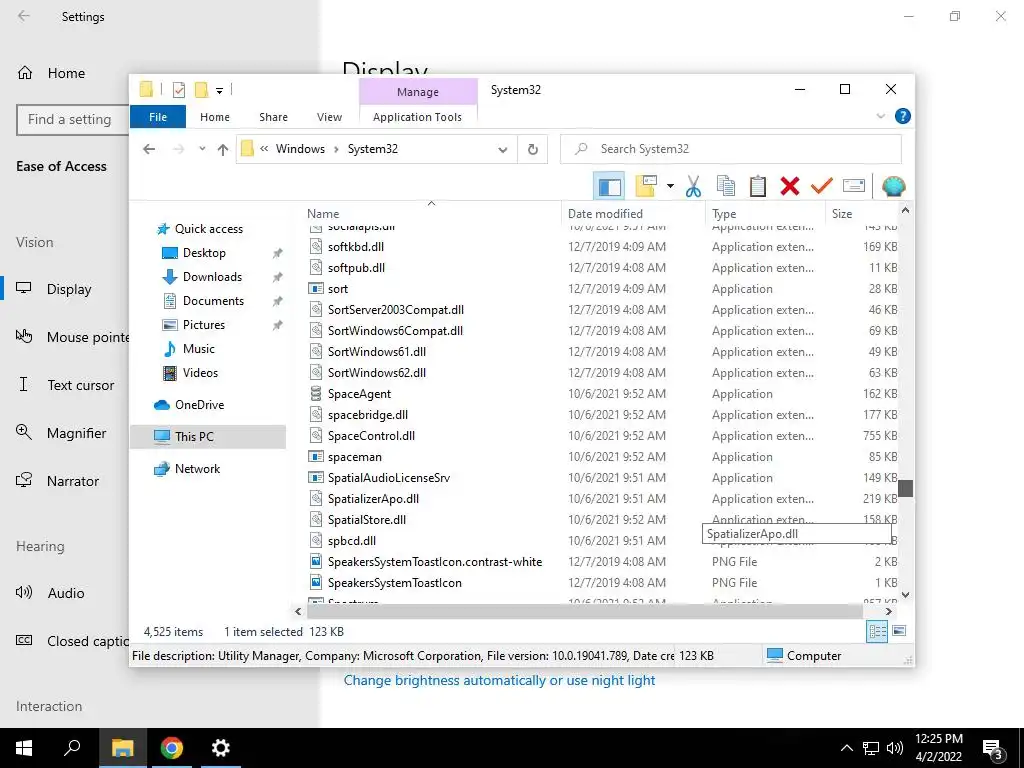Switch to the Share ribbon tab

pyautogui.click(x=273, y=117)
